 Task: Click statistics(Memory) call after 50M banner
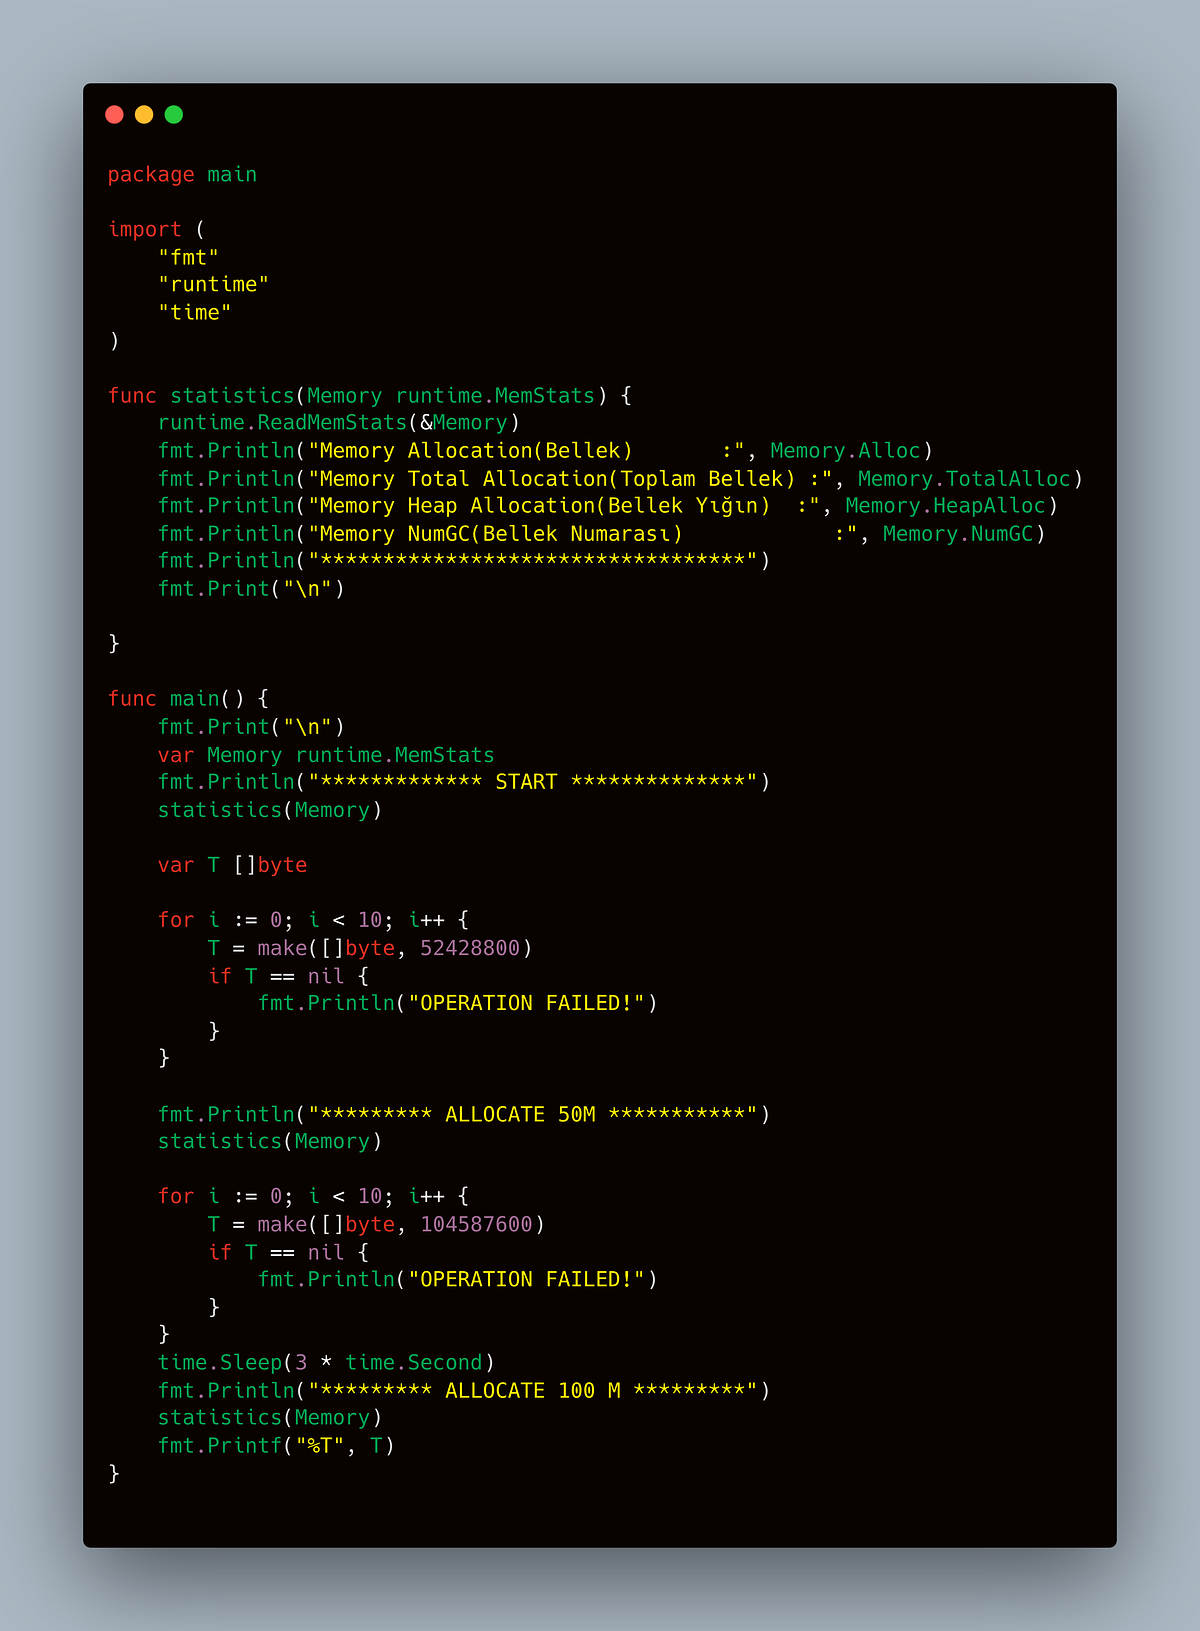(270, 1142)
